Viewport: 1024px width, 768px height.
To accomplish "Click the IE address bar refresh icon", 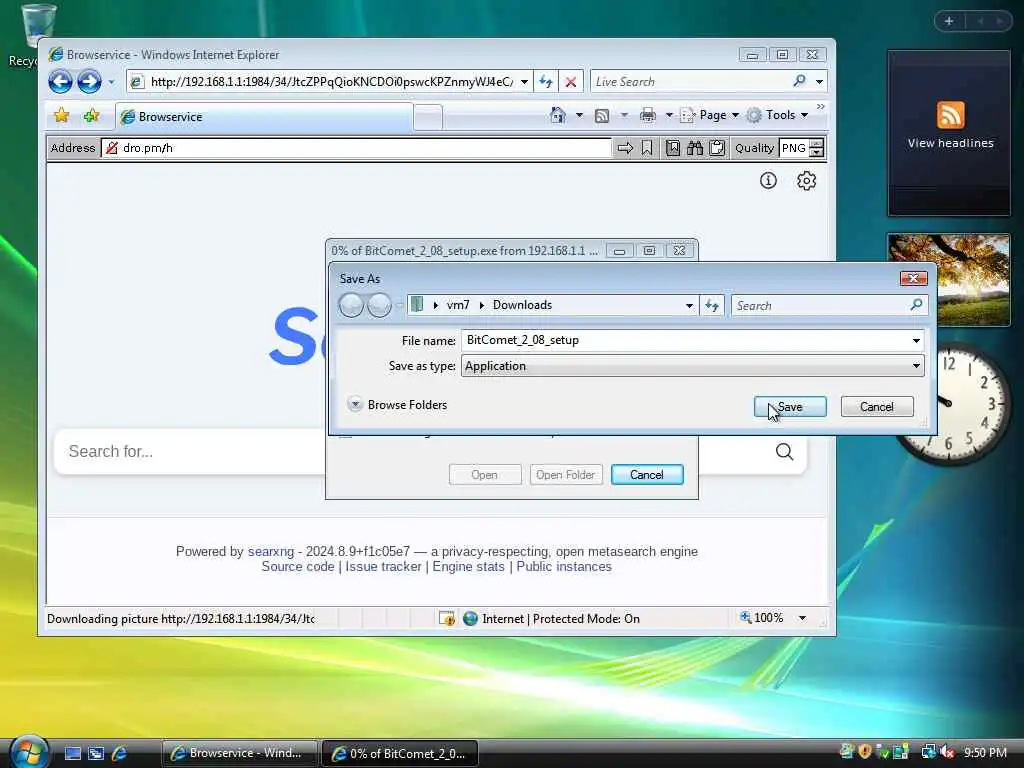I will (546, 82).
